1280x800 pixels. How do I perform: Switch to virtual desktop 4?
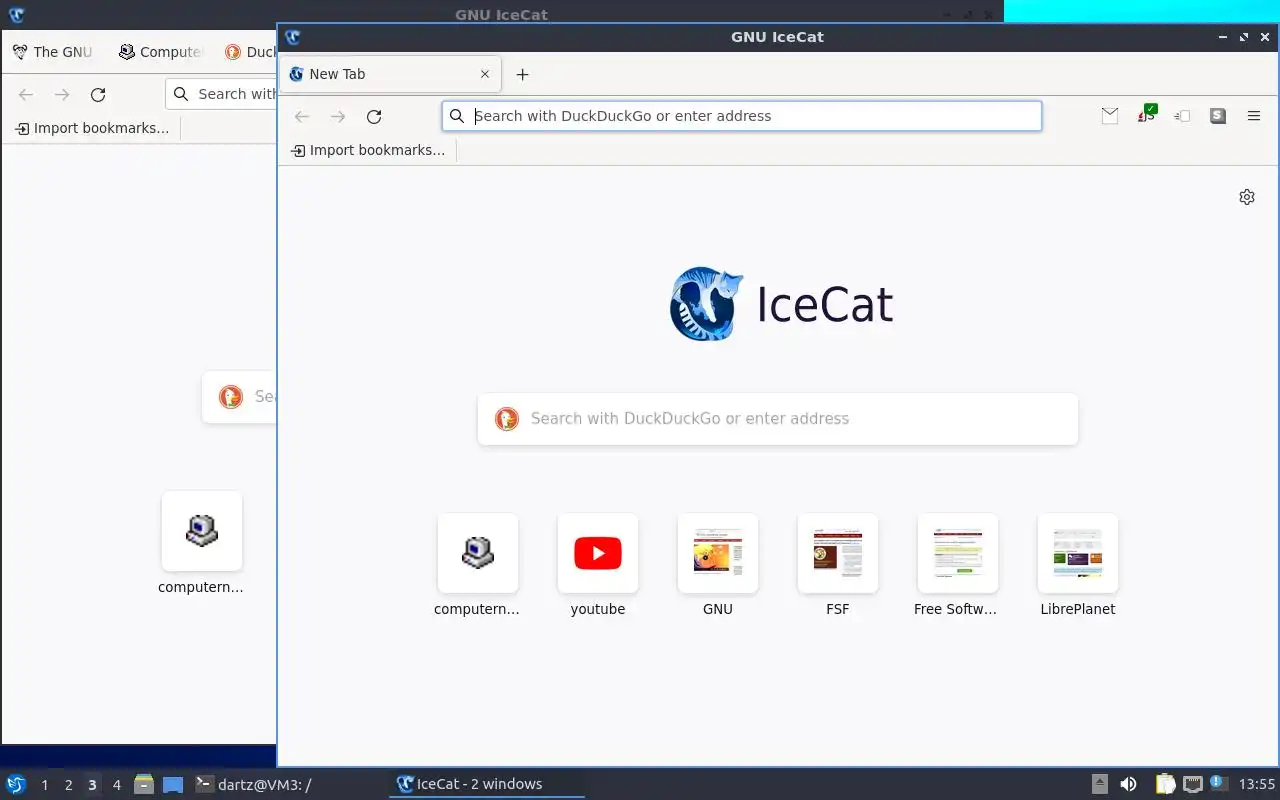[117, 785]
